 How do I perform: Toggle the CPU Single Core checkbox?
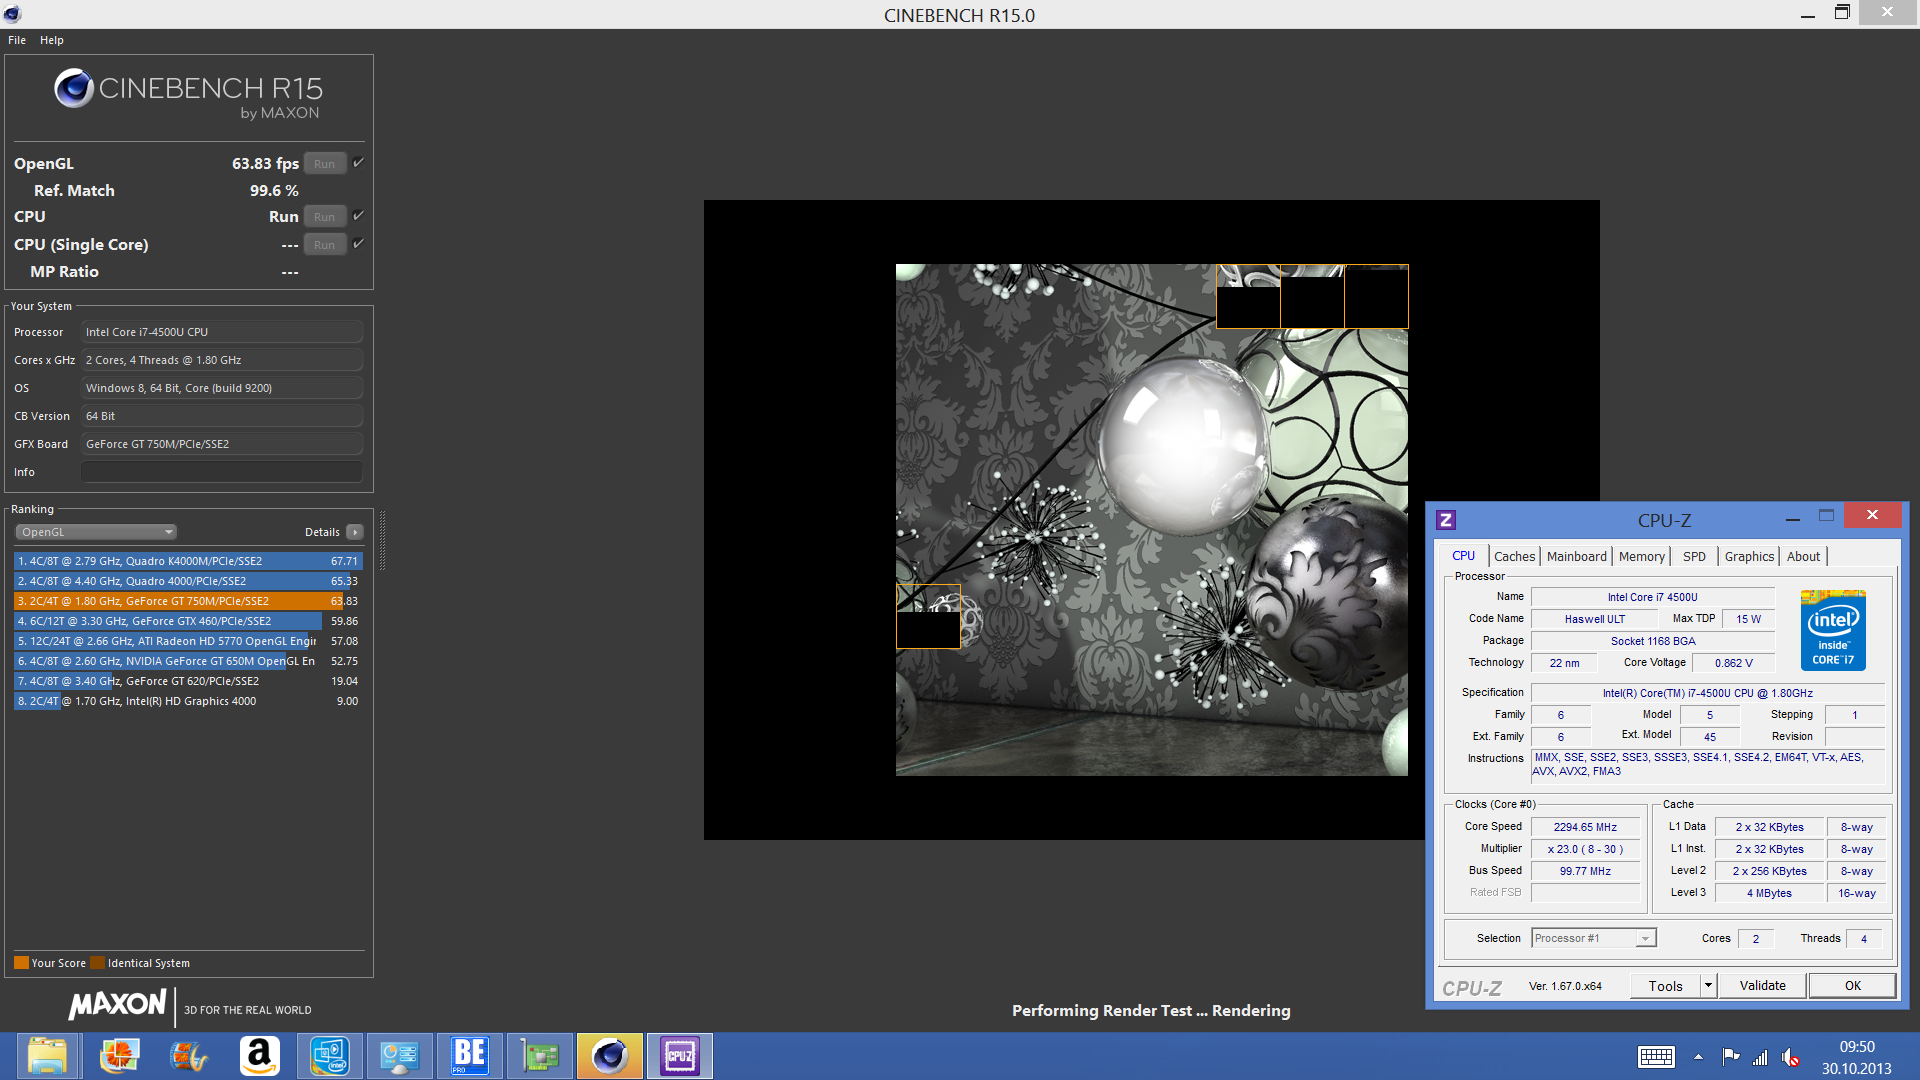358,244
